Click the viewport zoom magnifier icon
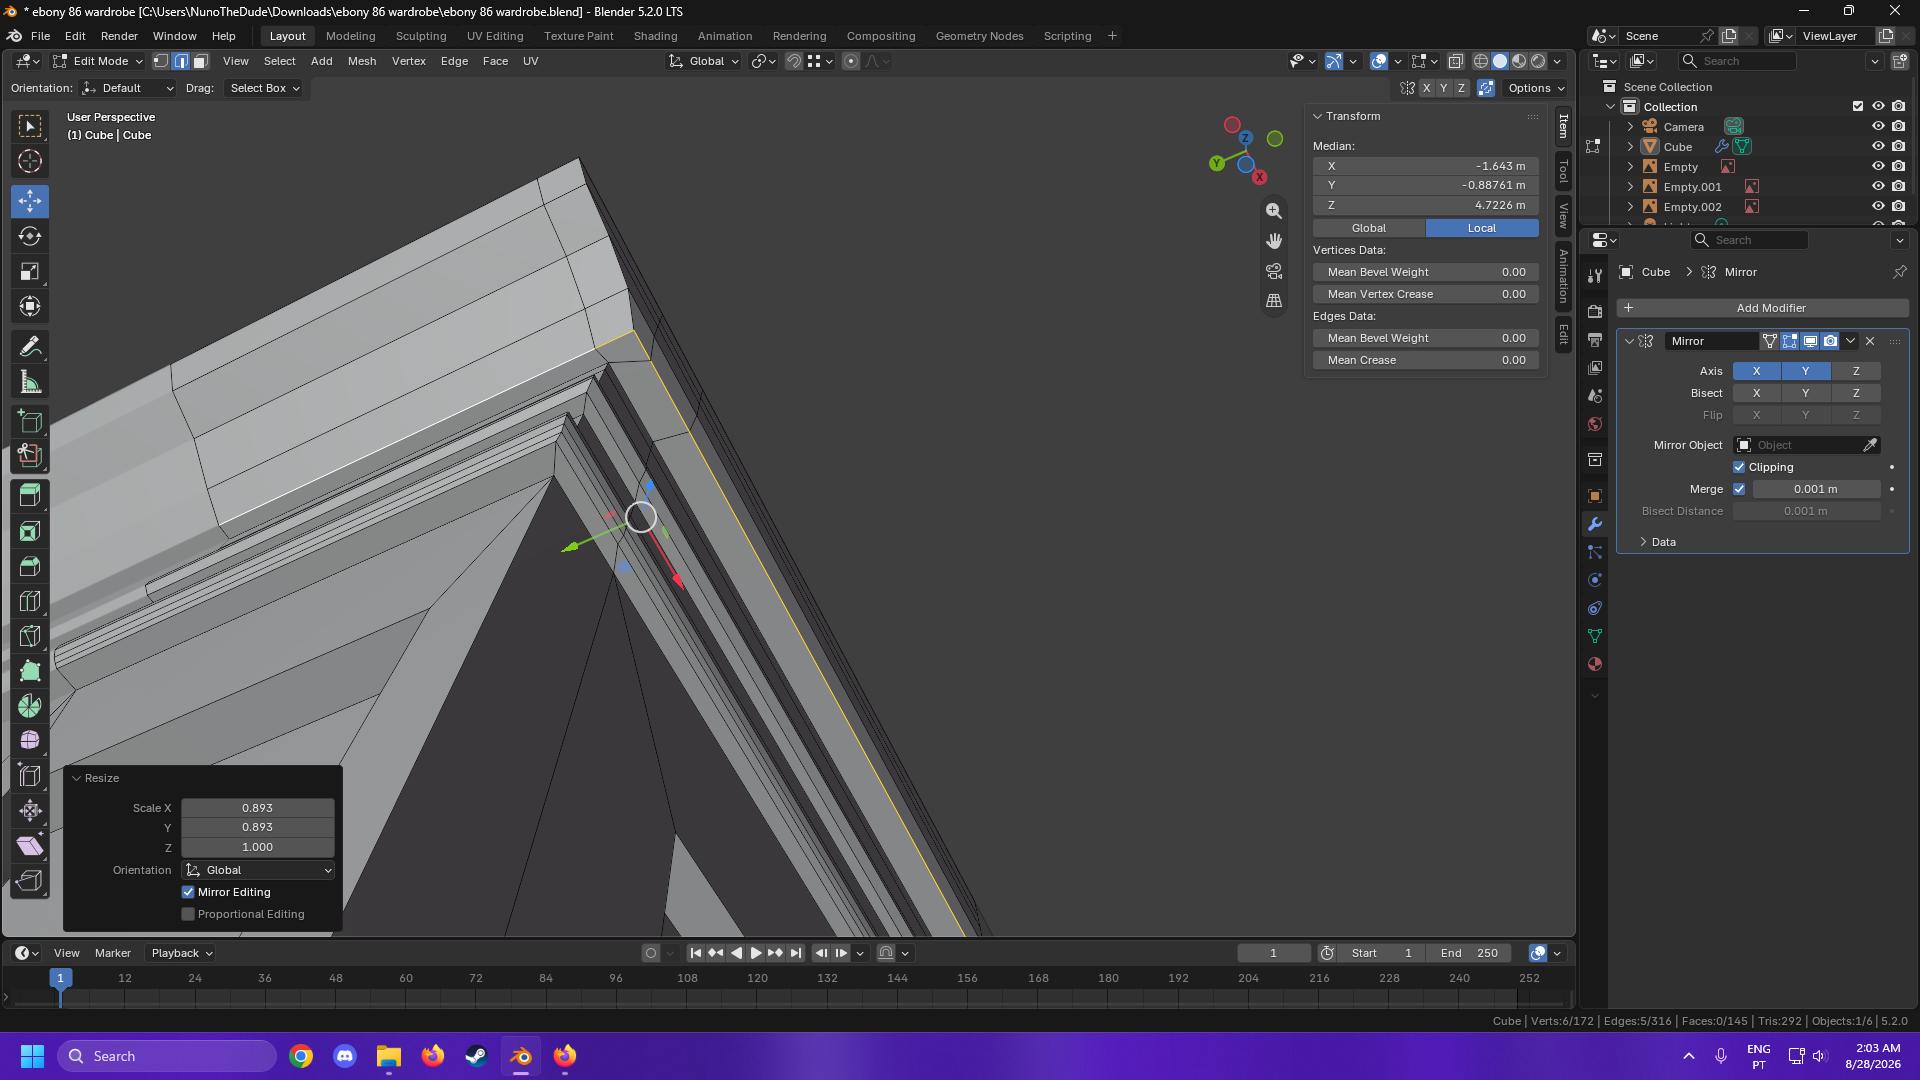Viewport: 1920px width, 1080px height. [1274, 211]
